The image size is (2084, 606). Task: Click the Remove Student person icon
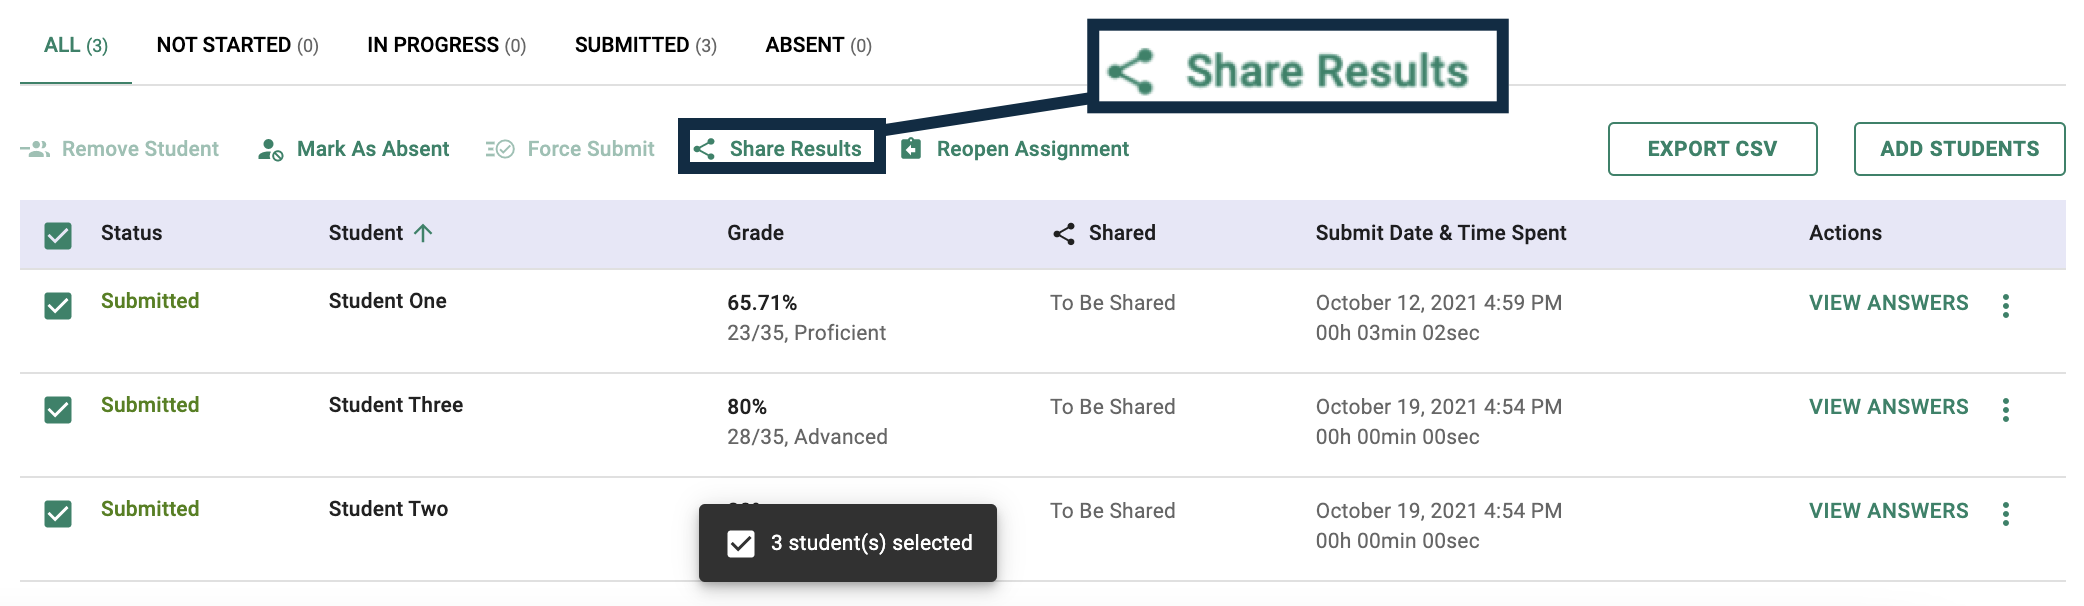click(x=35, y=149)
